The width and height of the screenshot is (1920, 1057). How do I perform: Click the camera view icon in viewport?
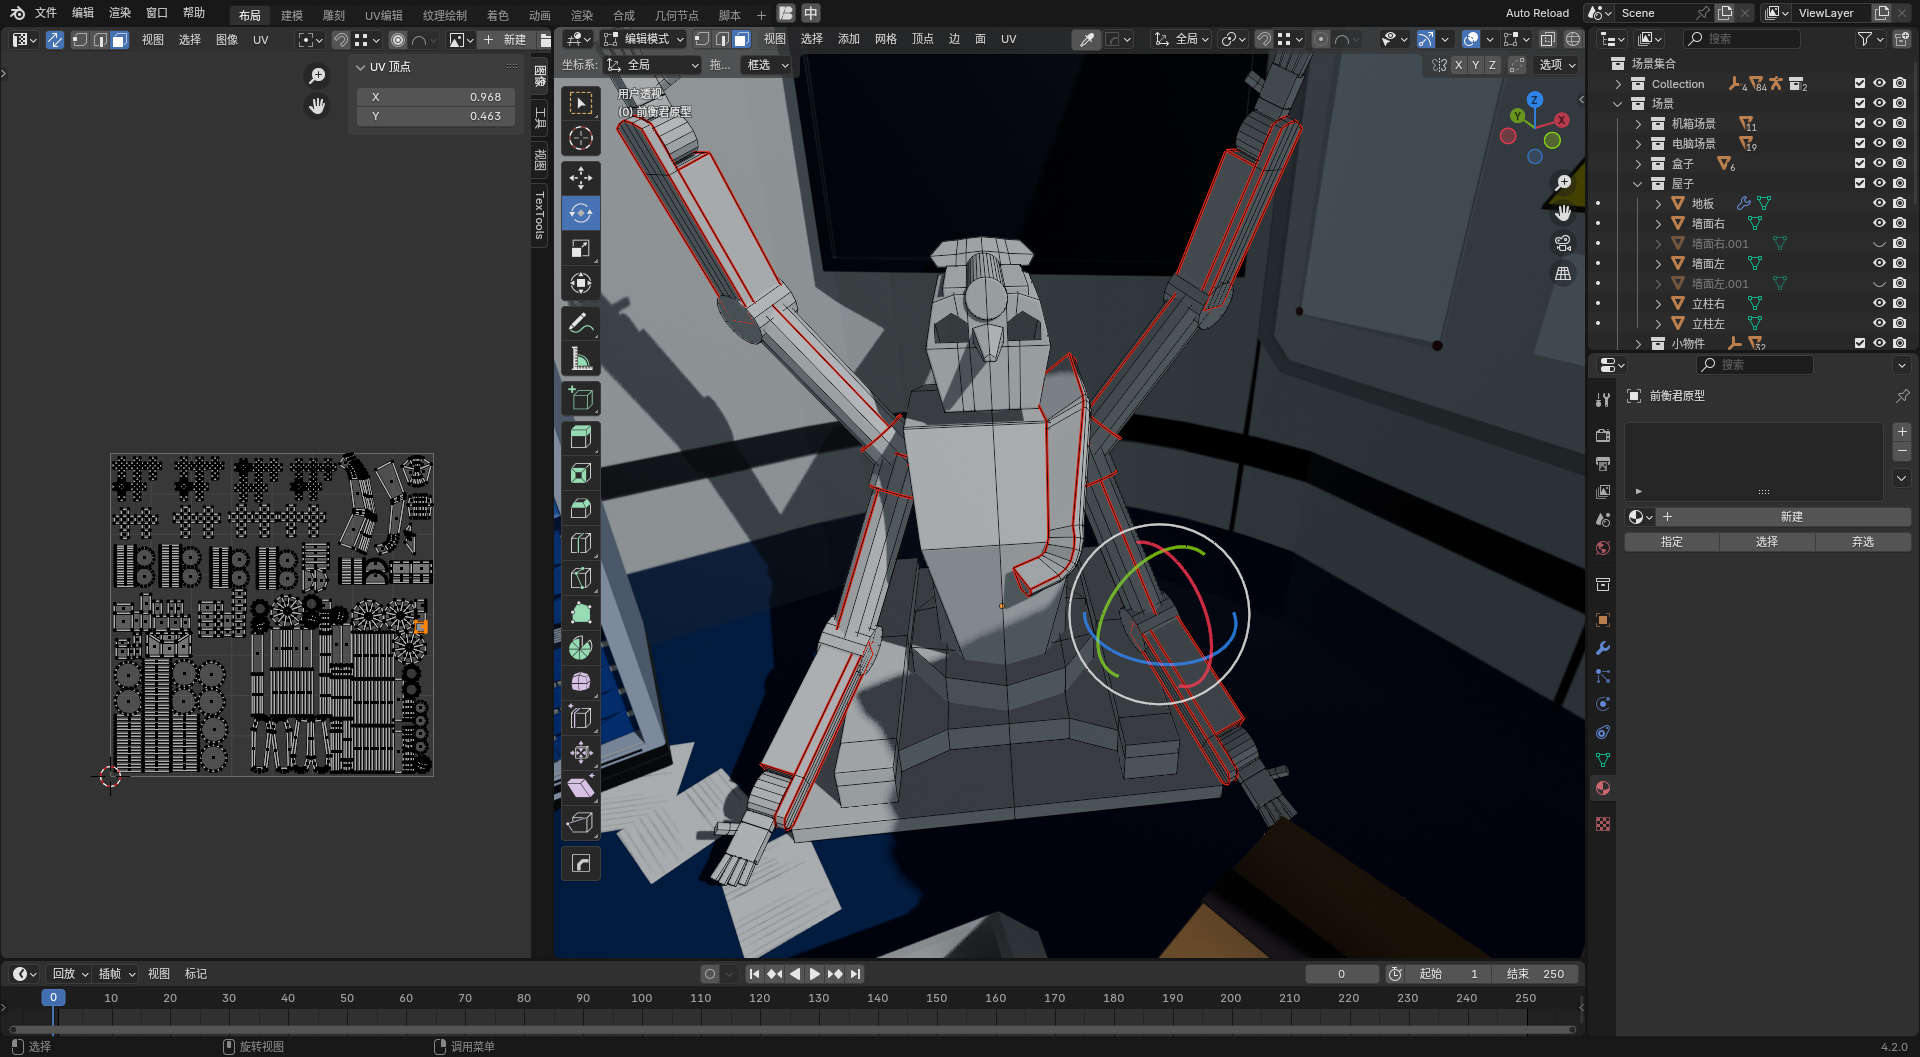(x=1563, y=243)
